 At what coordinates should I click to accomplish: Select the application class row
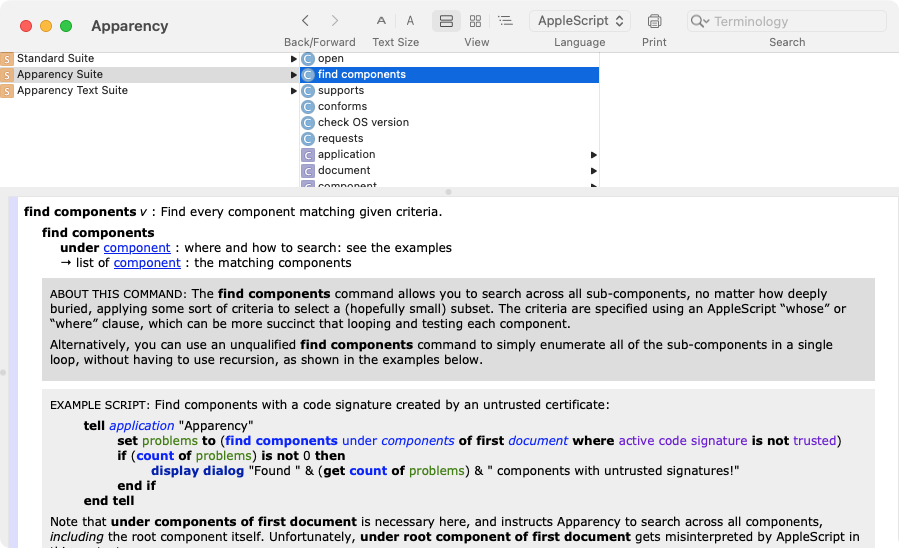pyautogui.click(x=450, y=155)
